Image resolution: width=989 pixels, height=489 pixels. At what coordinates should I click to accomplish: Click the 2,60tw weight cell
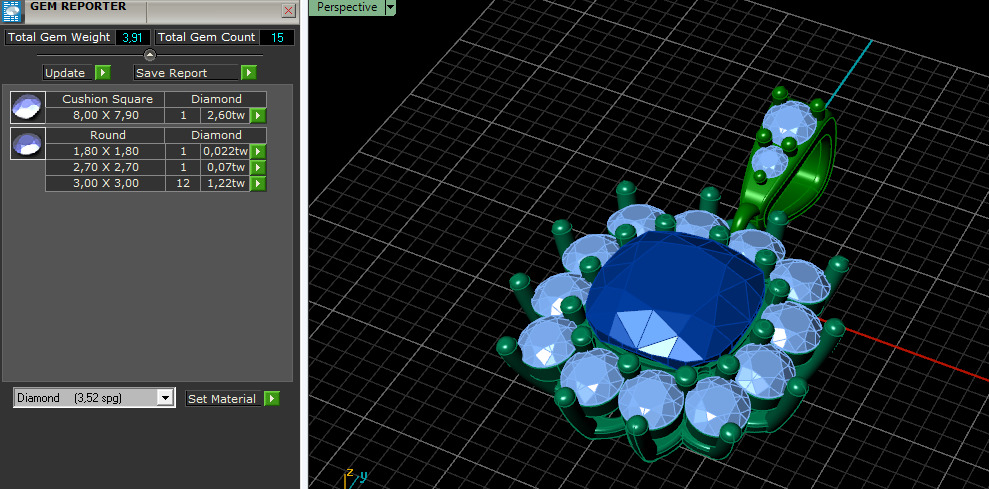tap(225, 115)
